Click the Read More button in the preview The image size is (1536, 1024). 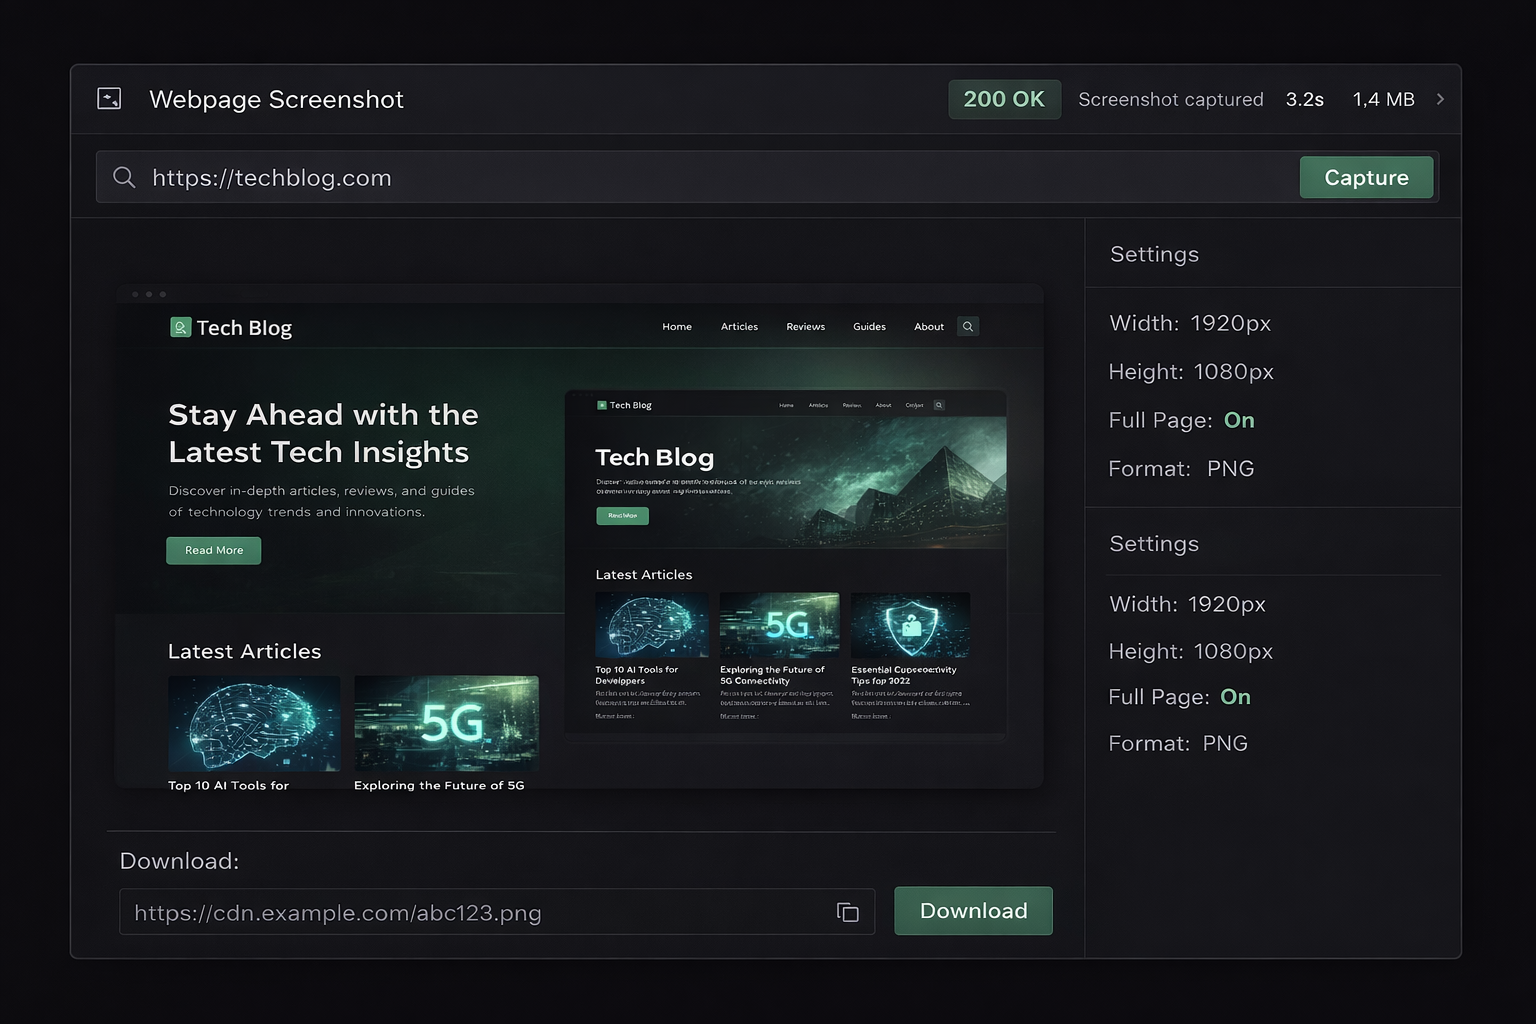point(213,550)
